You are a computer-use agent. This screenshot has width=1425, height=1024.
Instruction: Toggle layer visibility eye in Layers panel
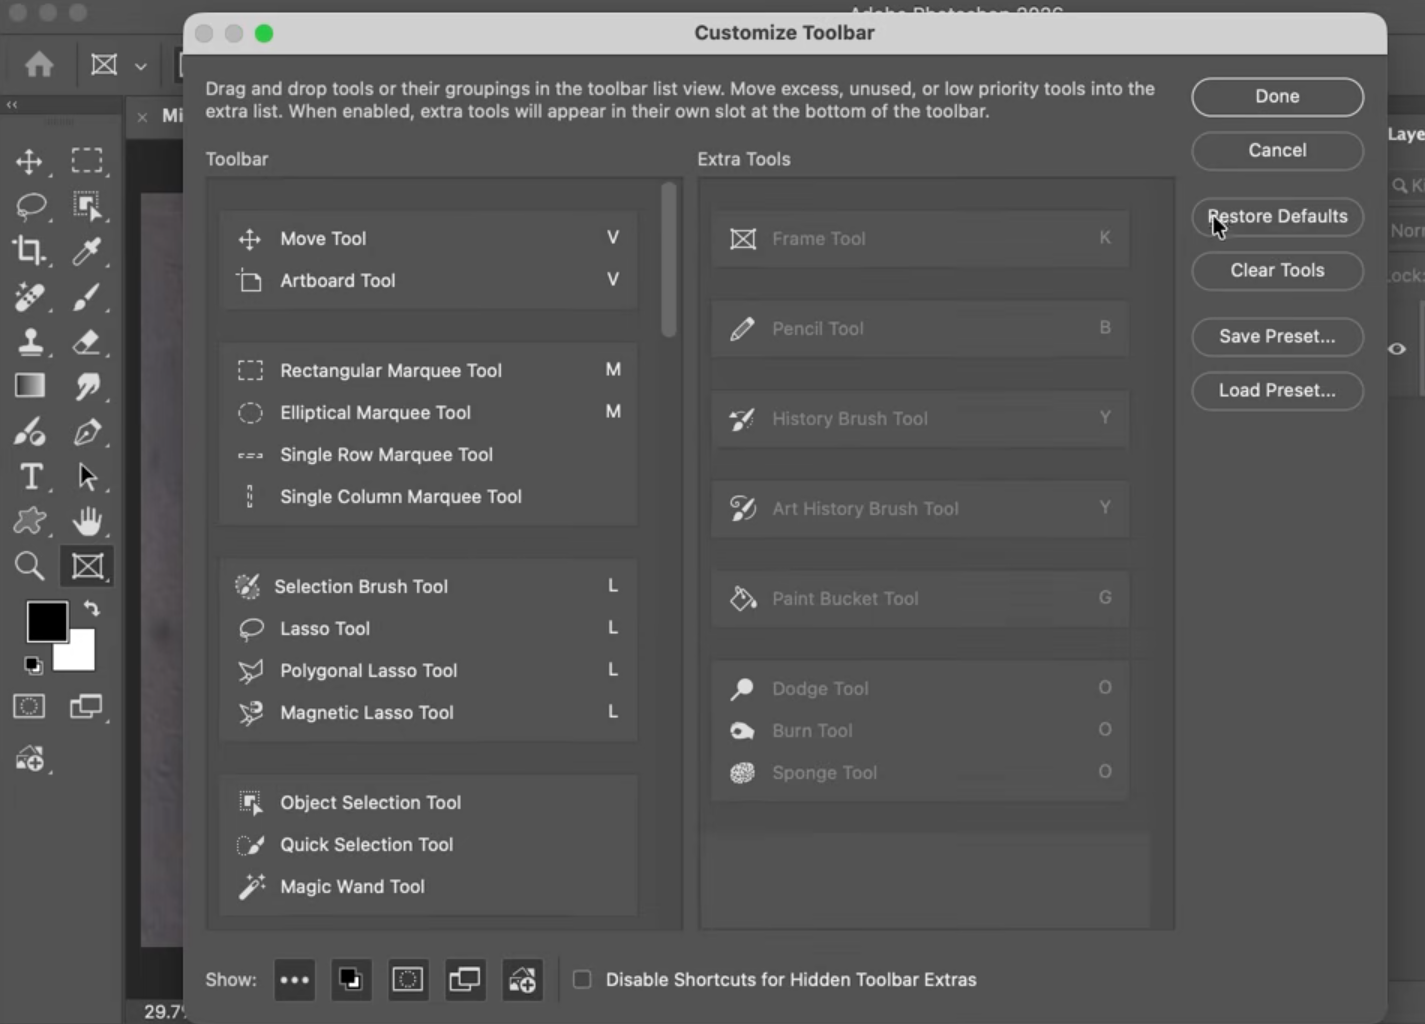tap(1397, 349)
